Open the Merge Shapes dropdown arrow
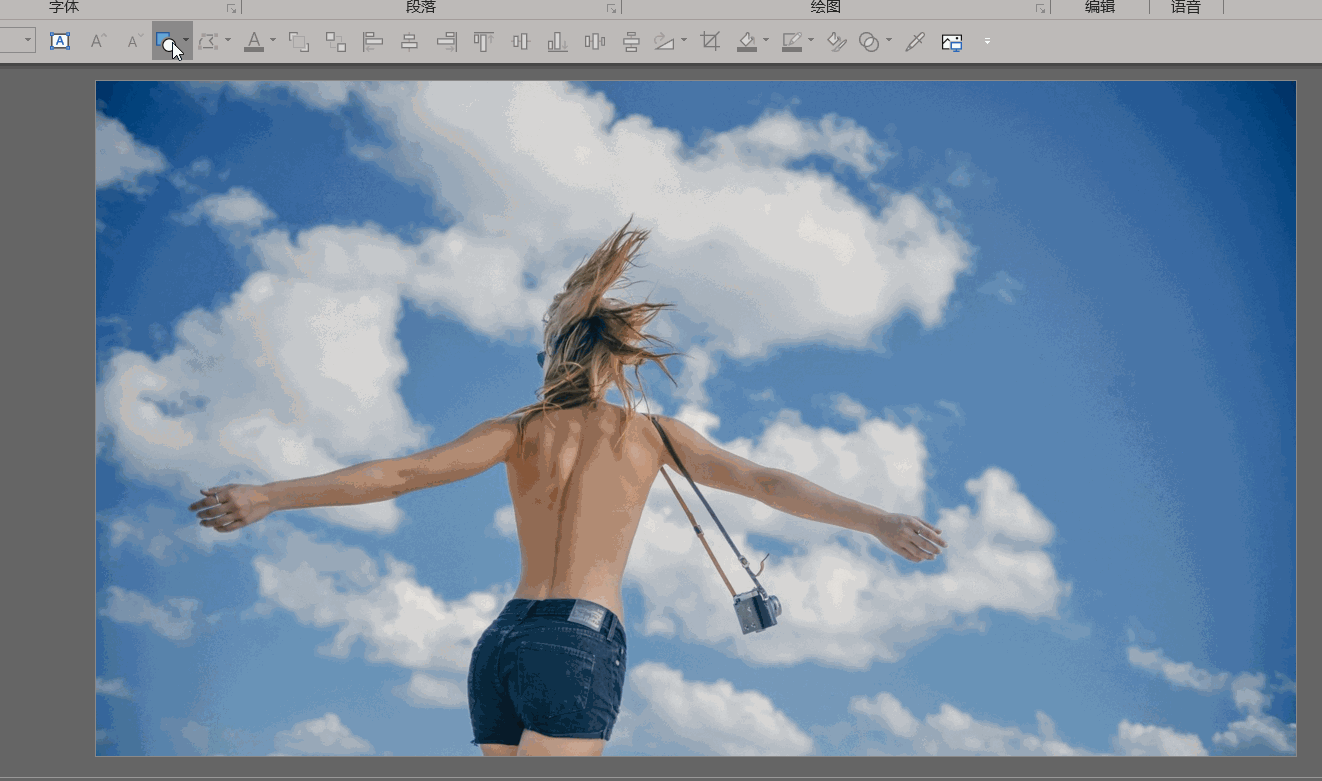Screen dimensions: 1322x781 [x=889, y=41]
